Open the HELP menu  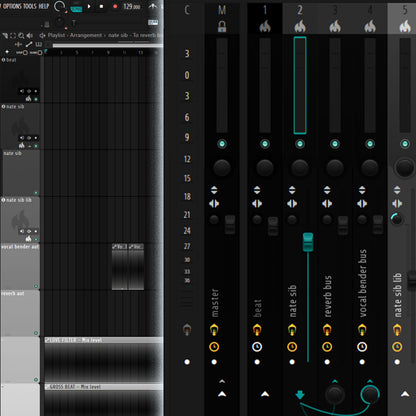[43, 6]
